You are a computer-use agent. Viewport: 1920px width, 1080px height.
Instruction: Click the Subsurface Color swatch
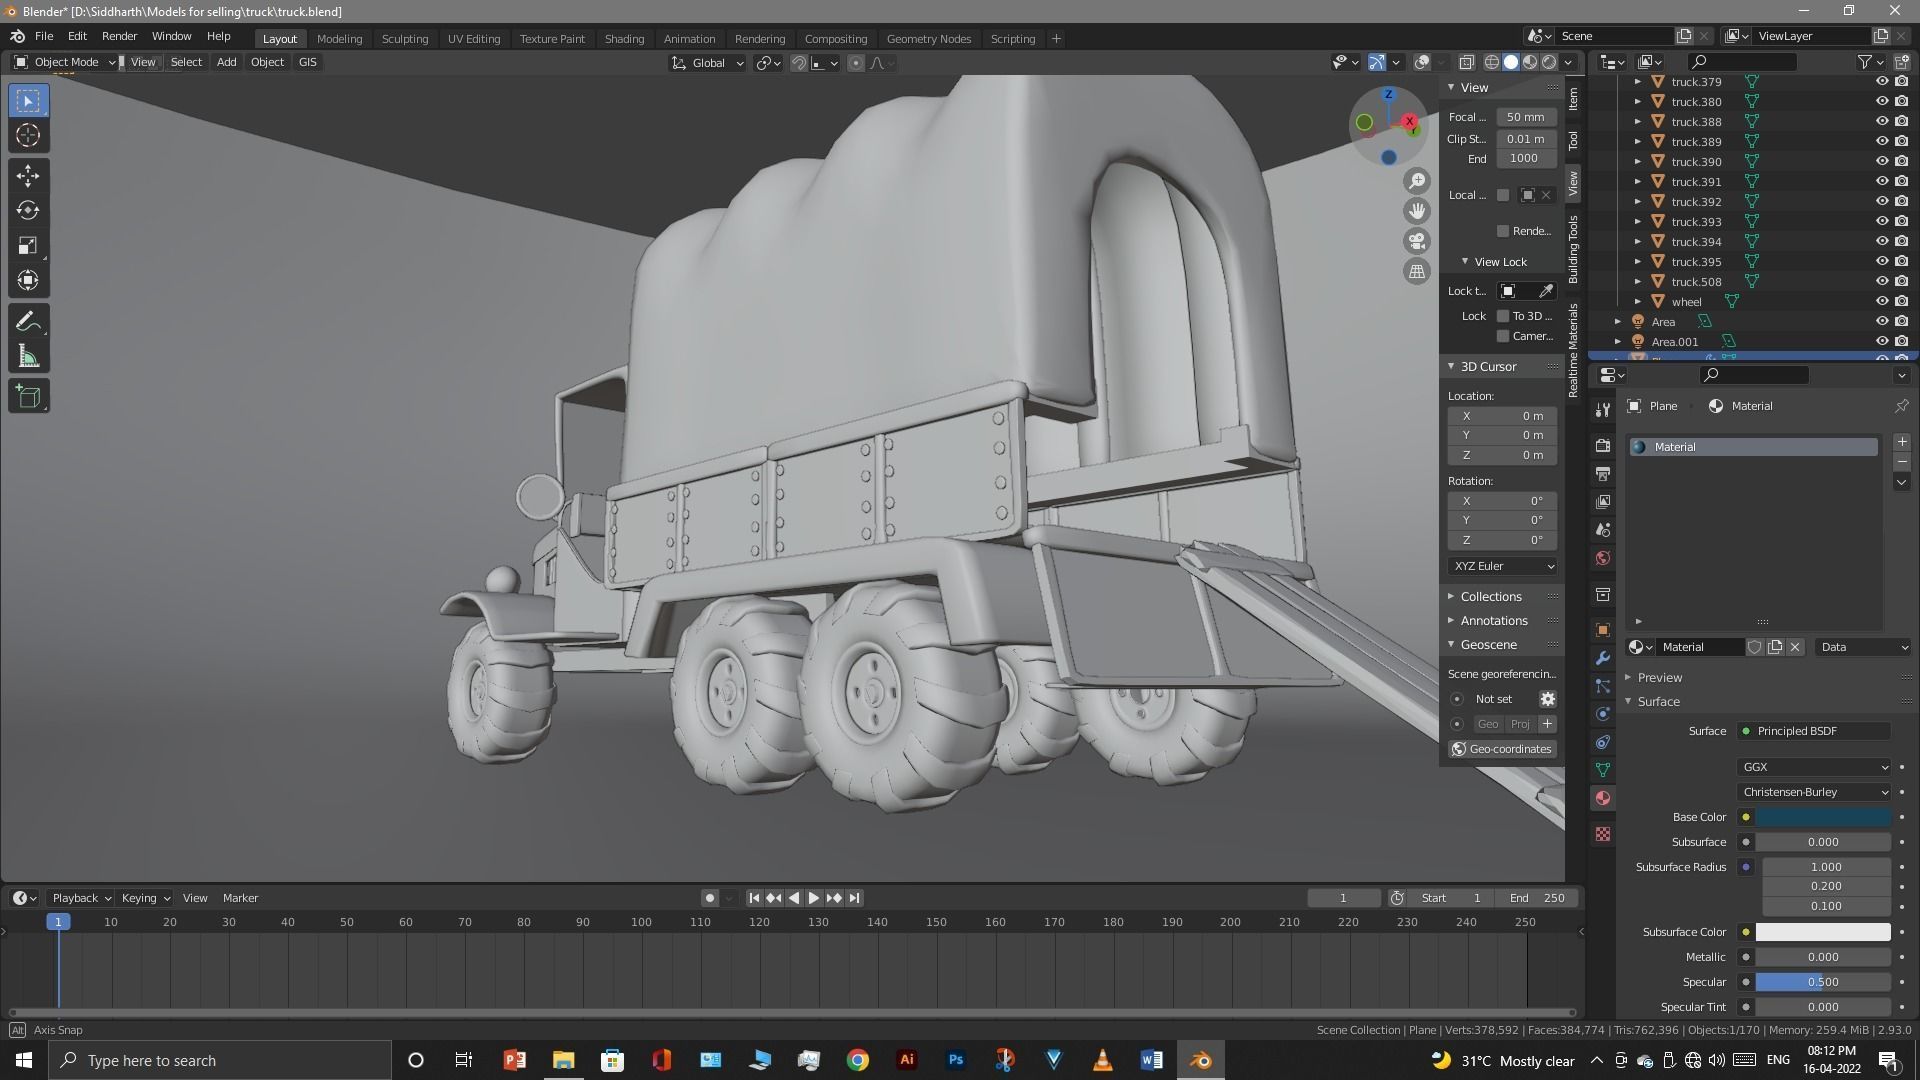point(1823,932)
